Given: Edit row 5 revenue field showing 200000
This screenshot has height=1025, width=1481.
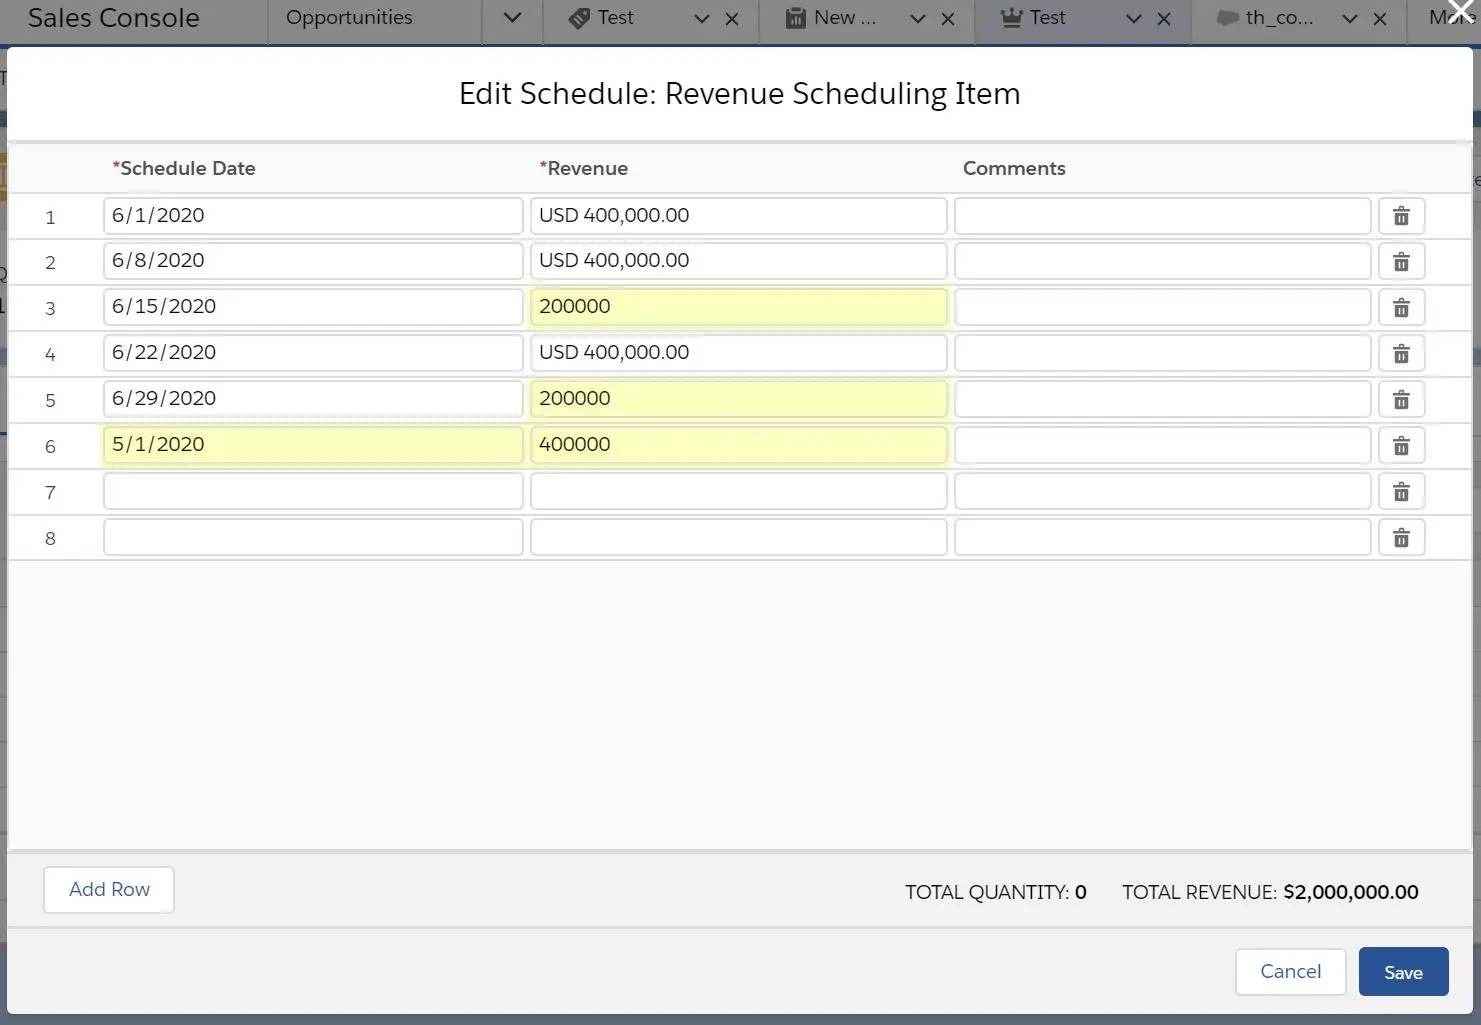Looking at the screenshot, I should click(739, 400).
